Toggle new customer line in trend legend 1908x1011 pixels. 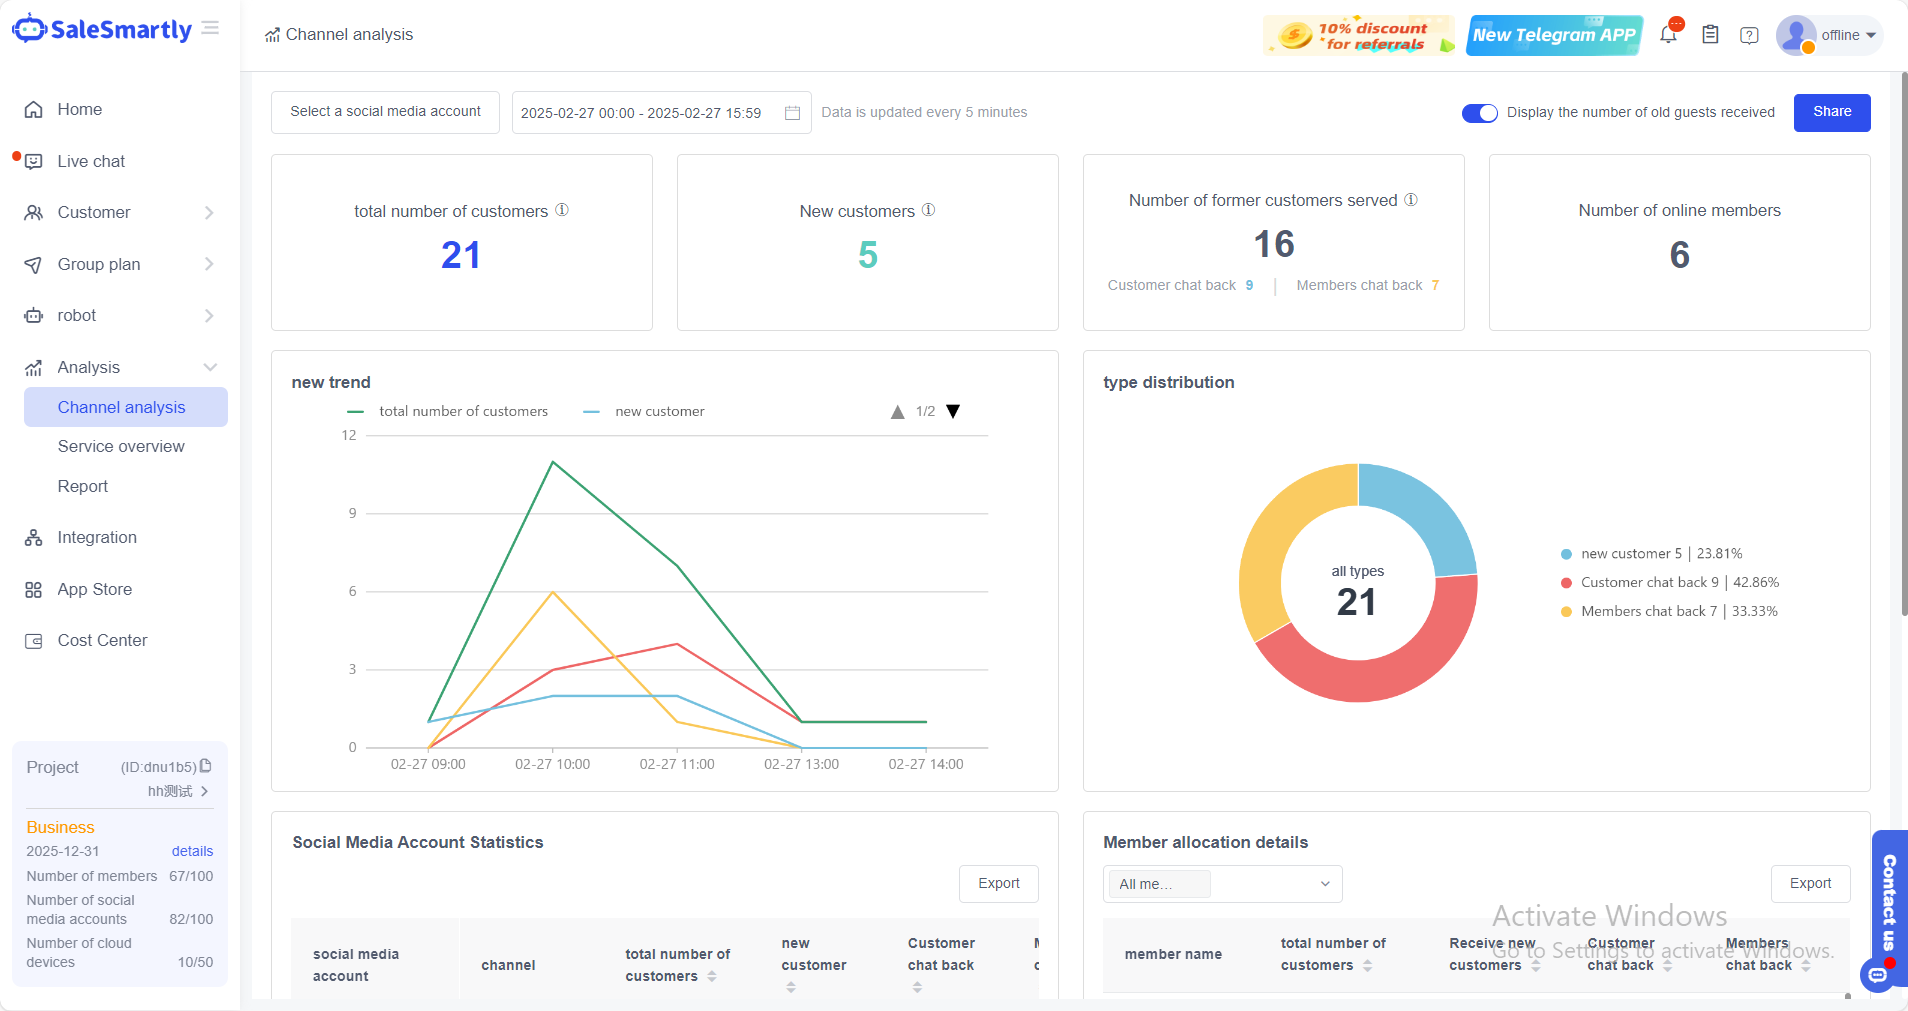pyautogui.click(x=644, y=411)
